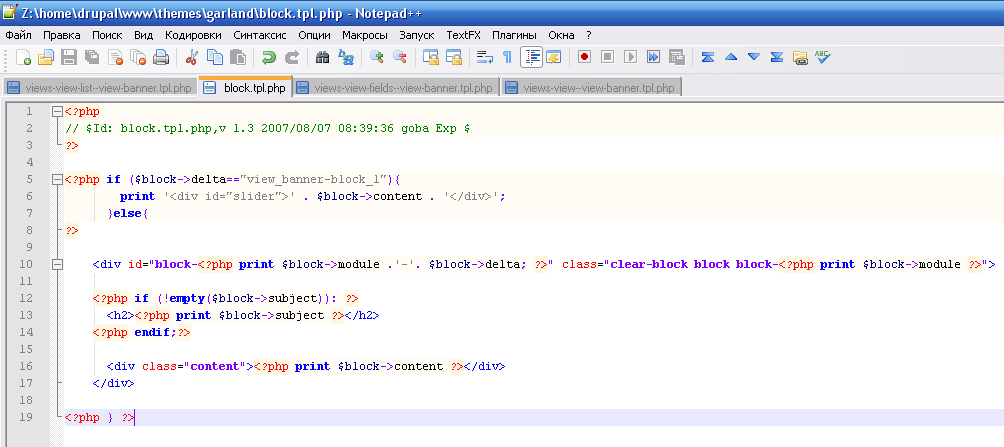The width and height of the screenshot is (1004, 447).
Task: Stop macro recording square button
Action: pyautogui.click(x=607, y=58)
